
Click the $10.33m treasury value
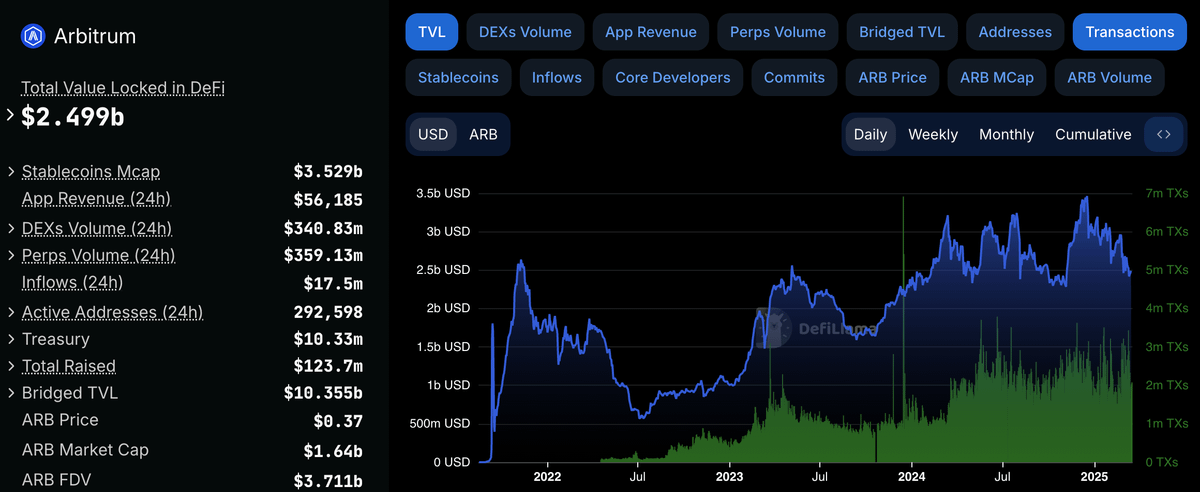(328, 340)
